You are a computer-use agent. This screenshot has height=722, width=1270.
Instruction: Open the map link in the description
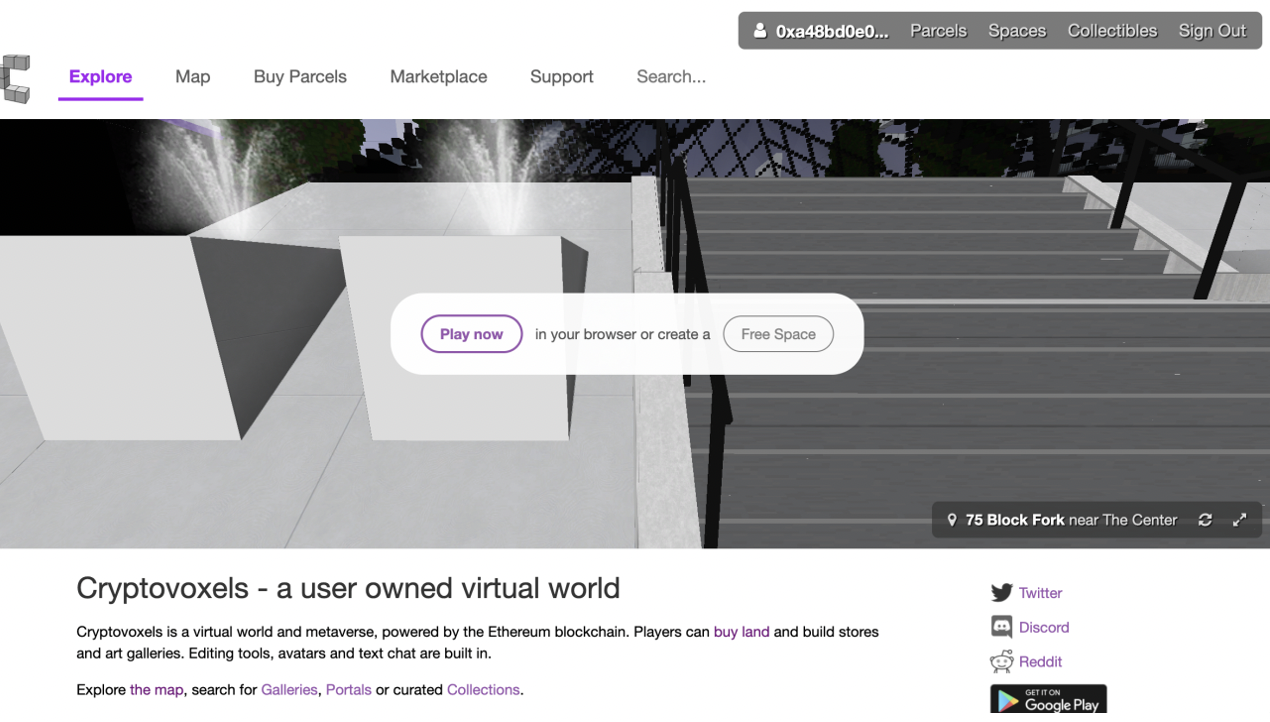(157, 690)
